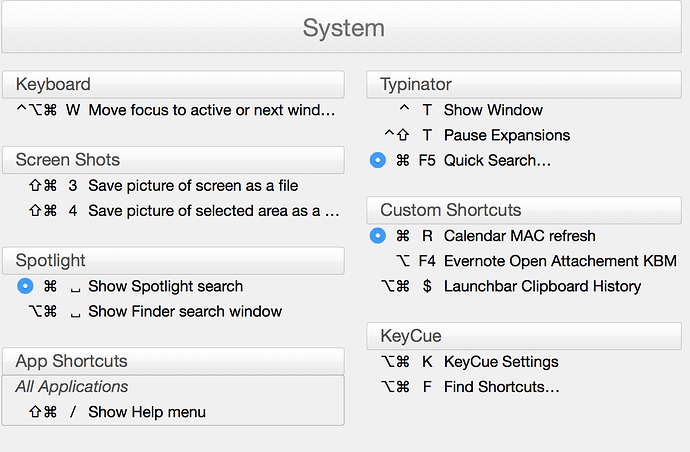
Task: Select the Custom Shortcuts section header
Action: [x=524, y=210]
